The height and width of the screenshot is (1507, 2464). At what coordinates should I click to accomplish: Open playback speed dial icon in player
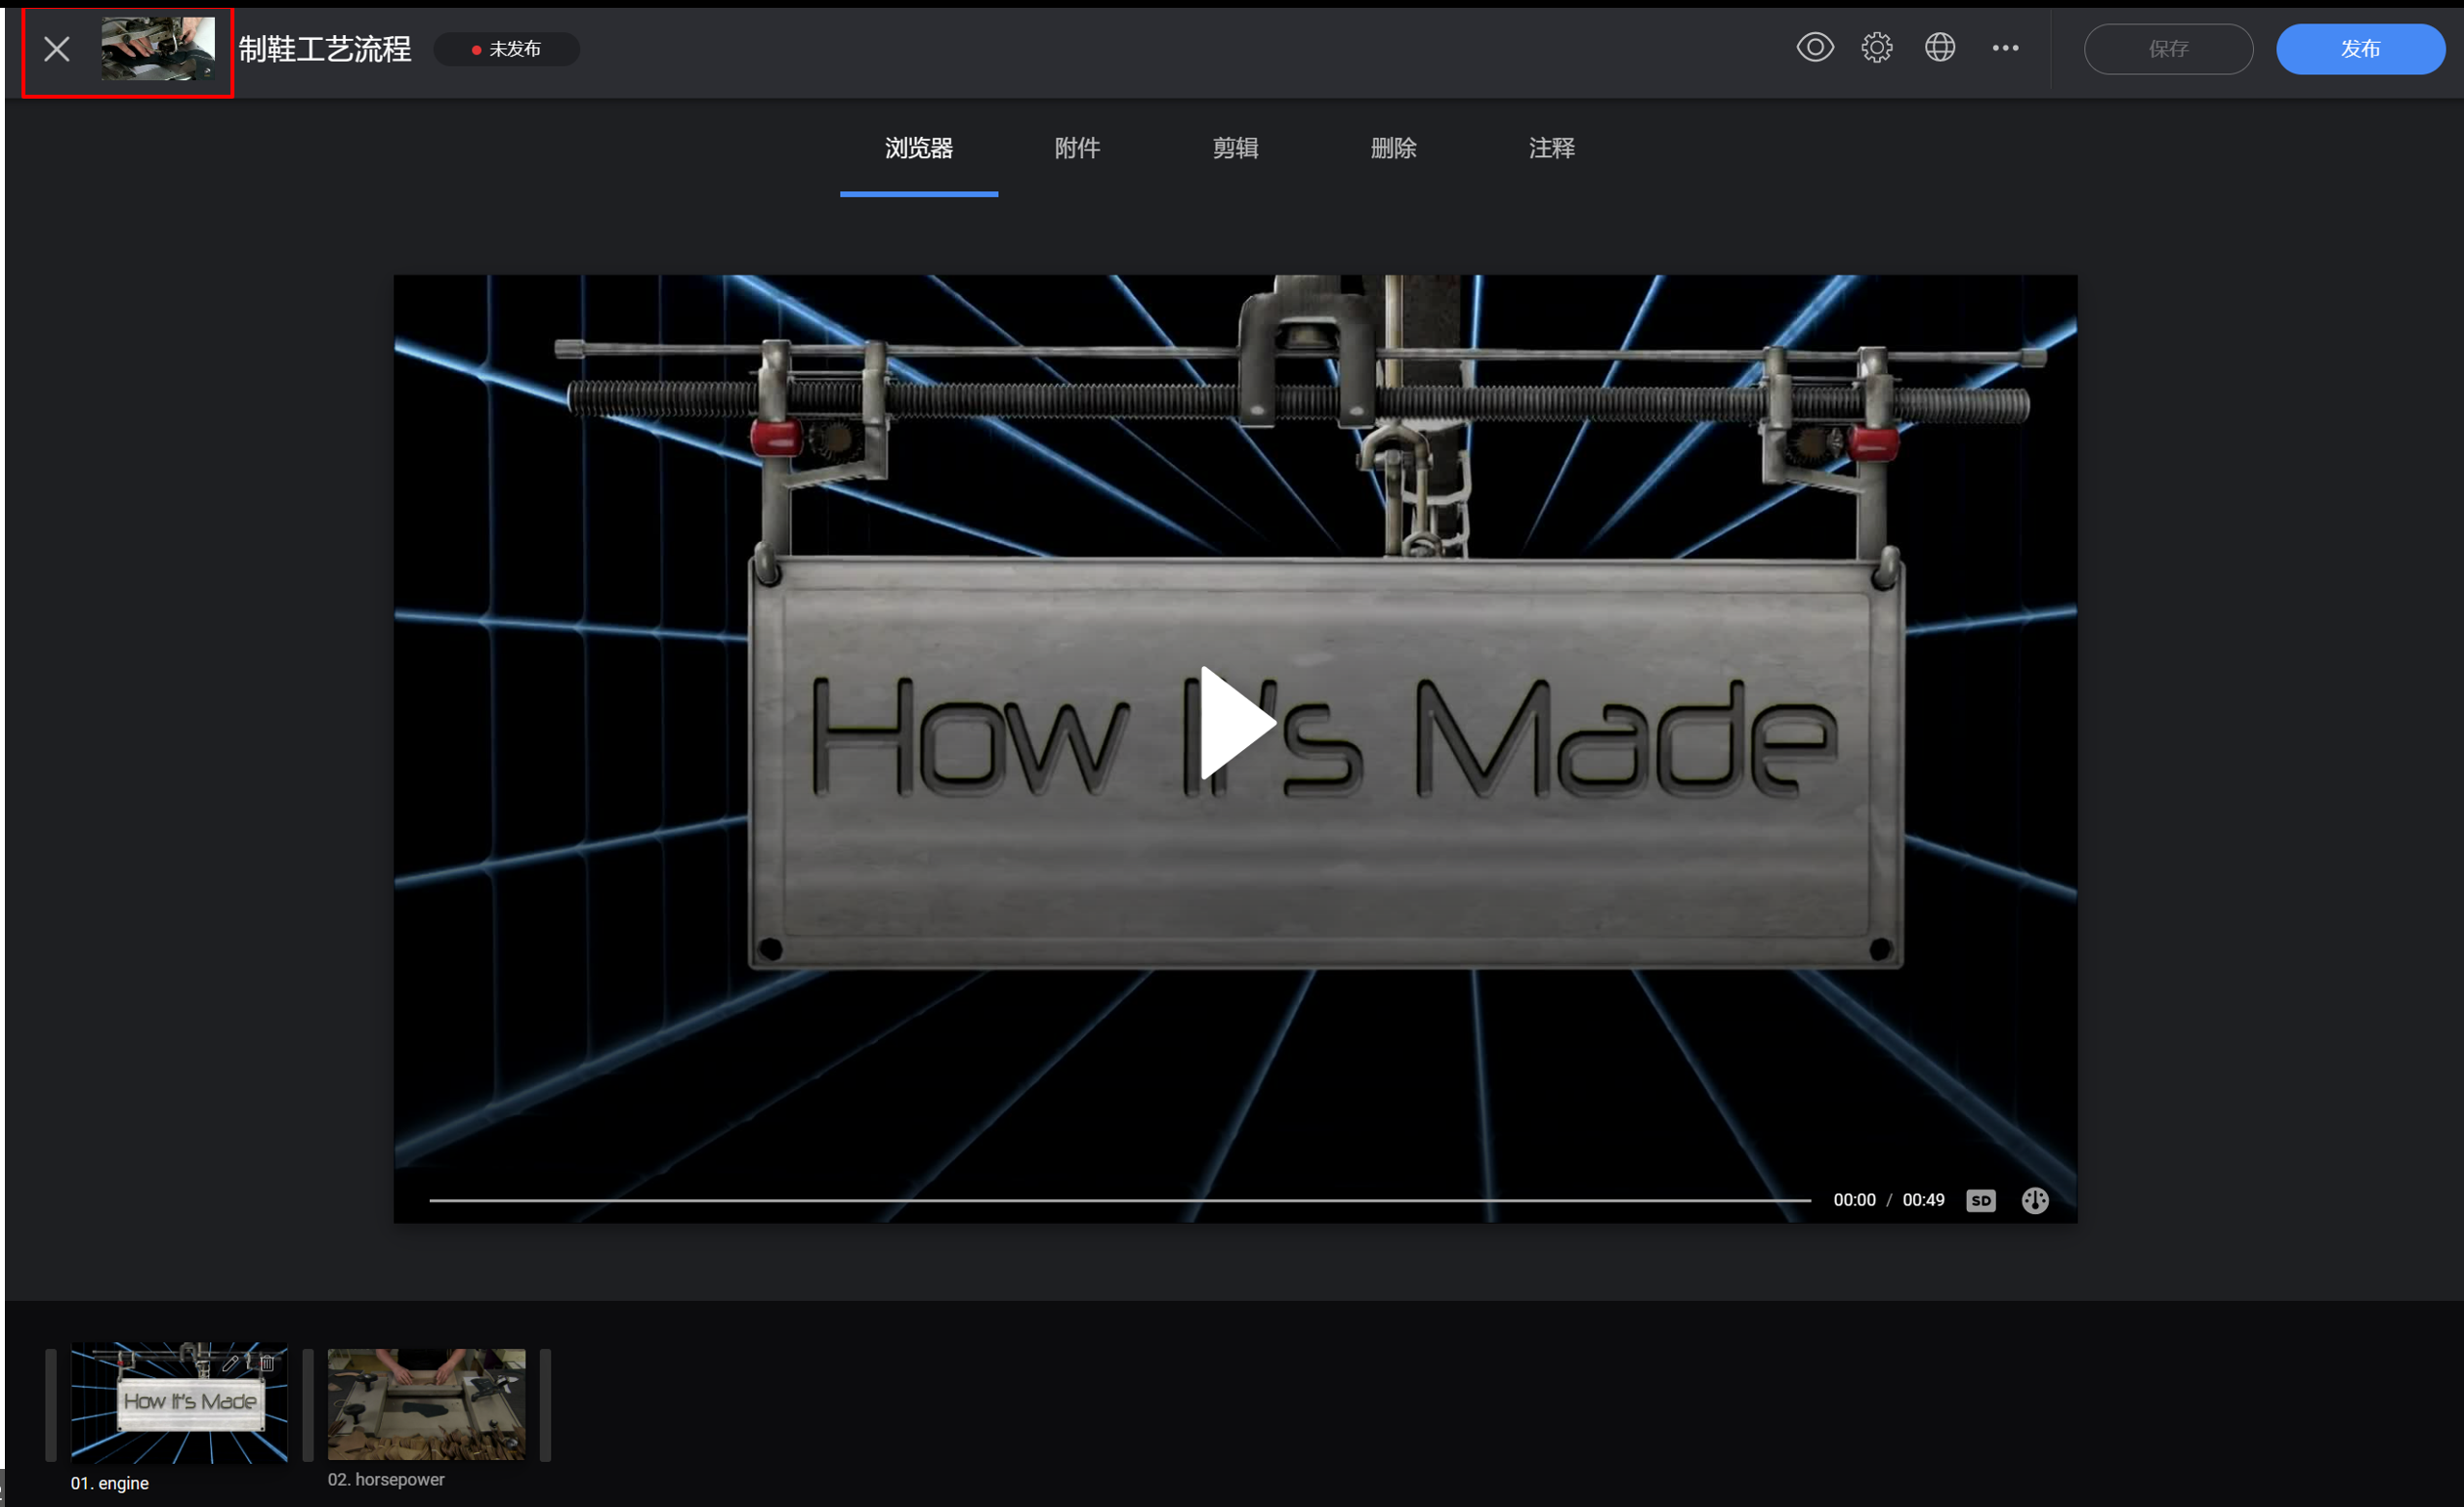(2034, 1200)
